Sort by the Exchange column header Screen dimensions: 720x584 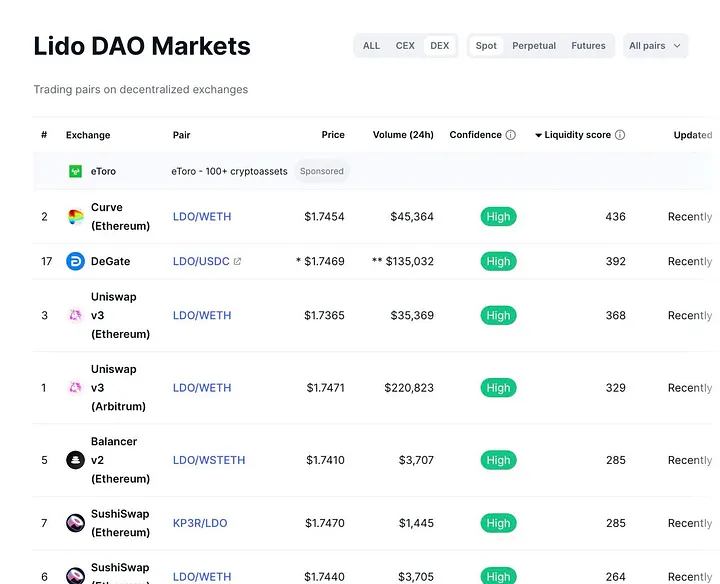[x=88, y=135]
